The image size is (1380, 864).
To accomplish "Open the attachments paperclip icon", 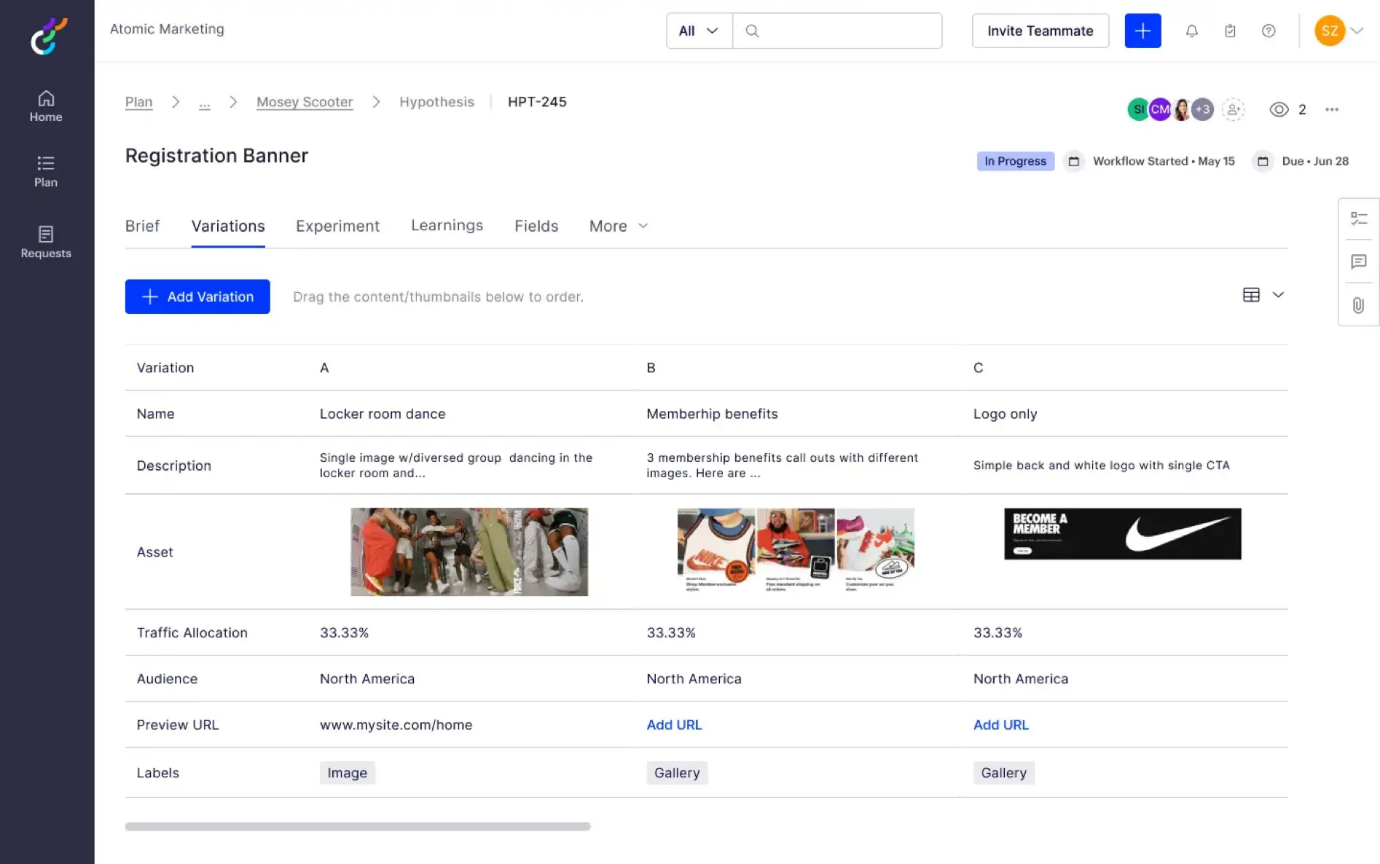I will pyautogui.click(x=1358, y=305).
